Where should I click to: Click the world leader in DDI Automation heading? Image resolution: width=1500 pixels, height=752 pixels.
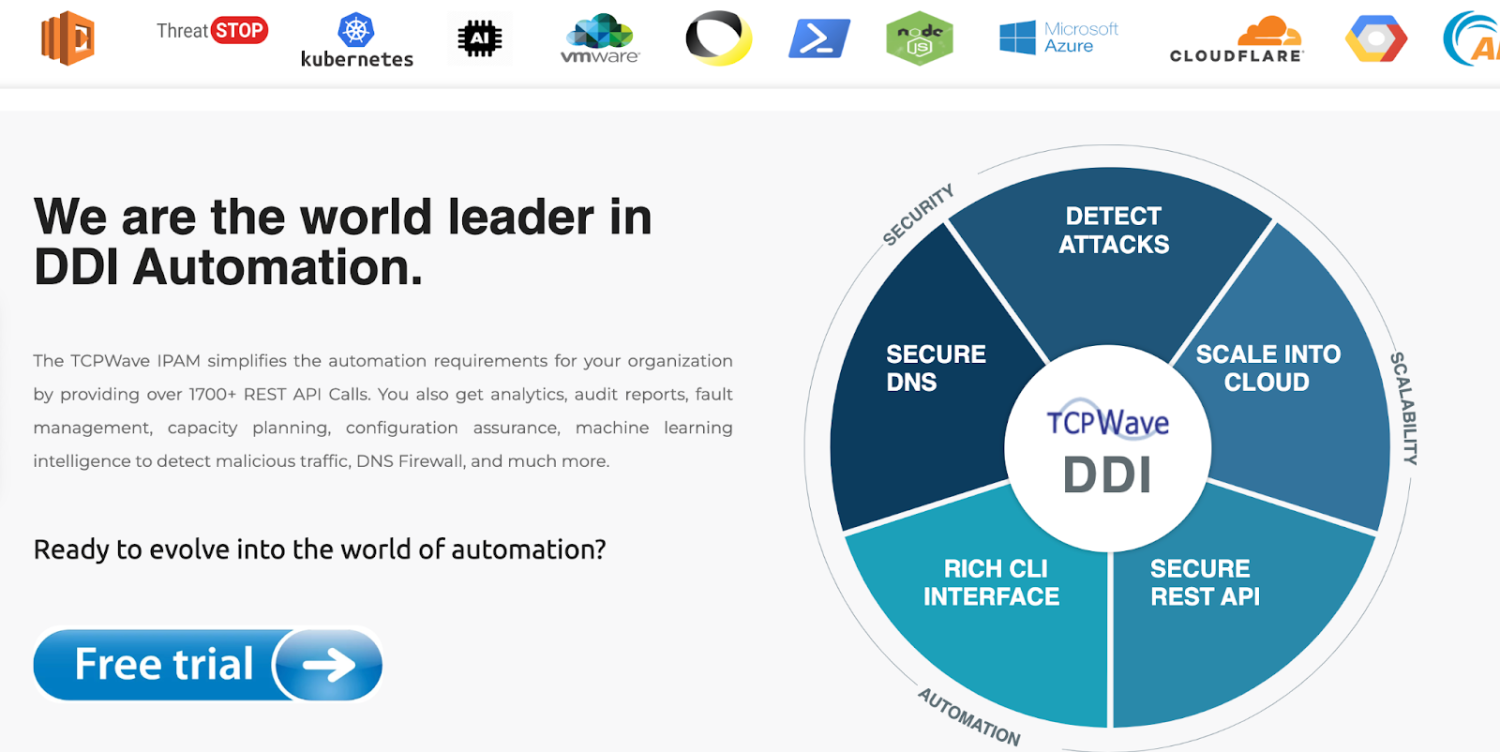[x=343, y=242]
